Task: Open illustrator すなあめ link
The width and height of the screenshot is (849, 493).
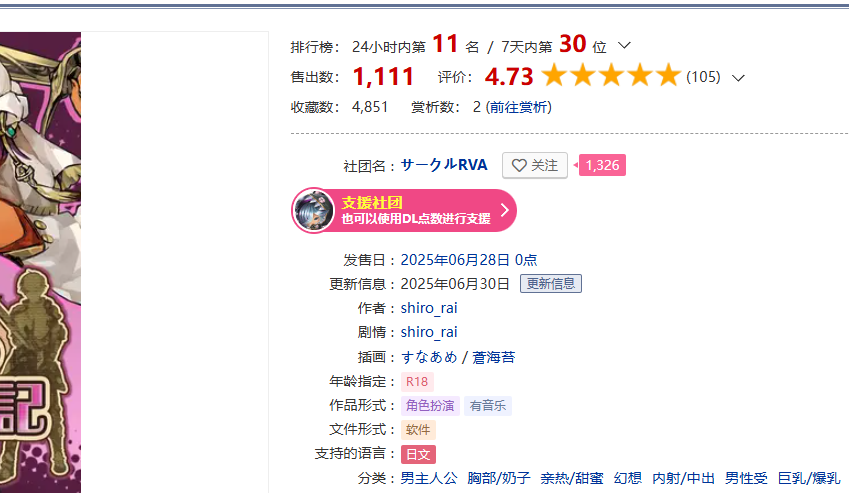Action: (429, 357)
